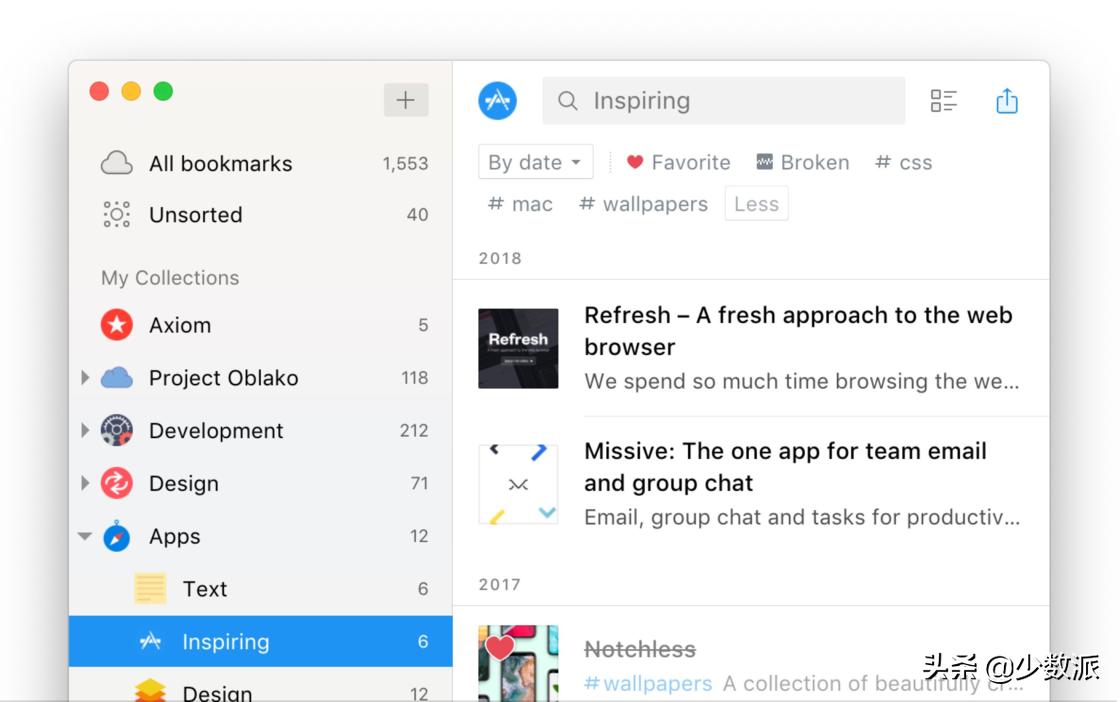This screenshot has height=702, width=1120.
Task: Open 'Refresh – A fresh approach' title
Action: [x=799, y=331]
